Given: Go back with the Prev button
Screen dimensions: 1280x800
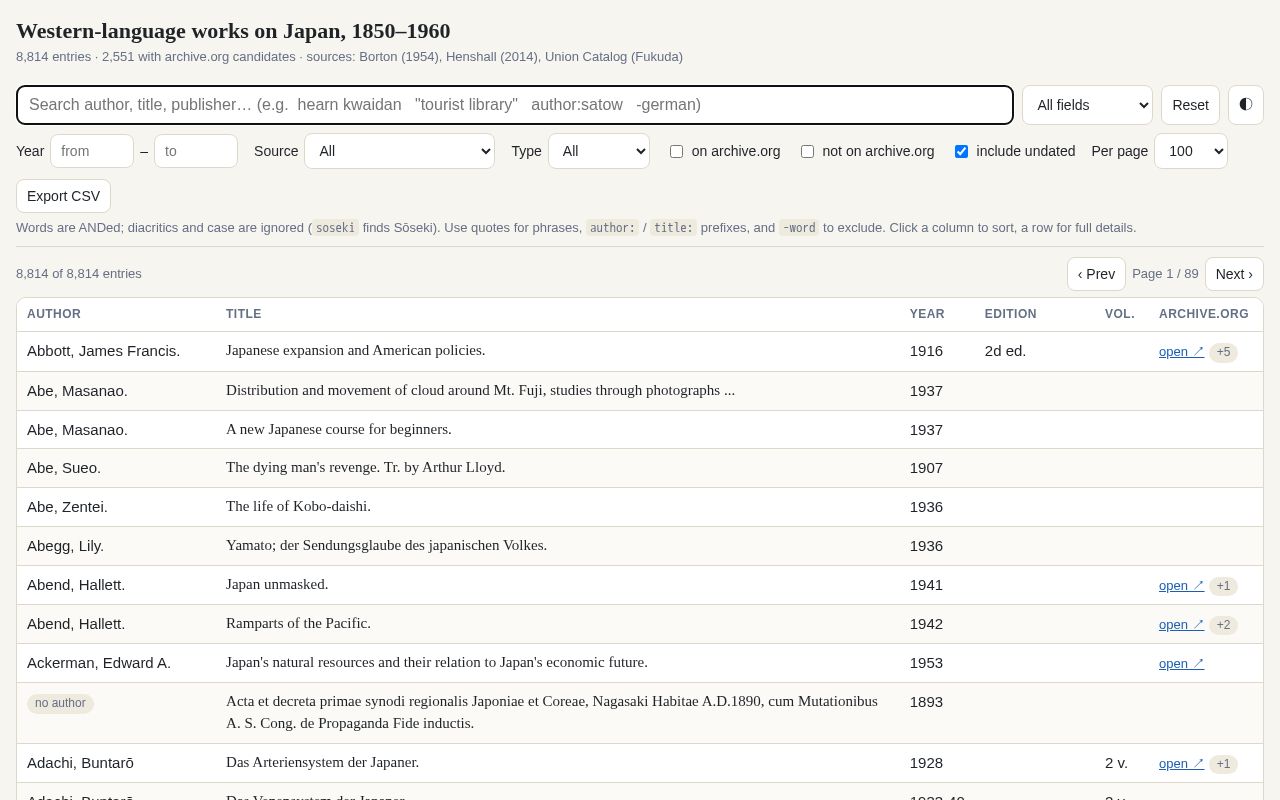Looking at the screenshot, I should point(1096,274).
